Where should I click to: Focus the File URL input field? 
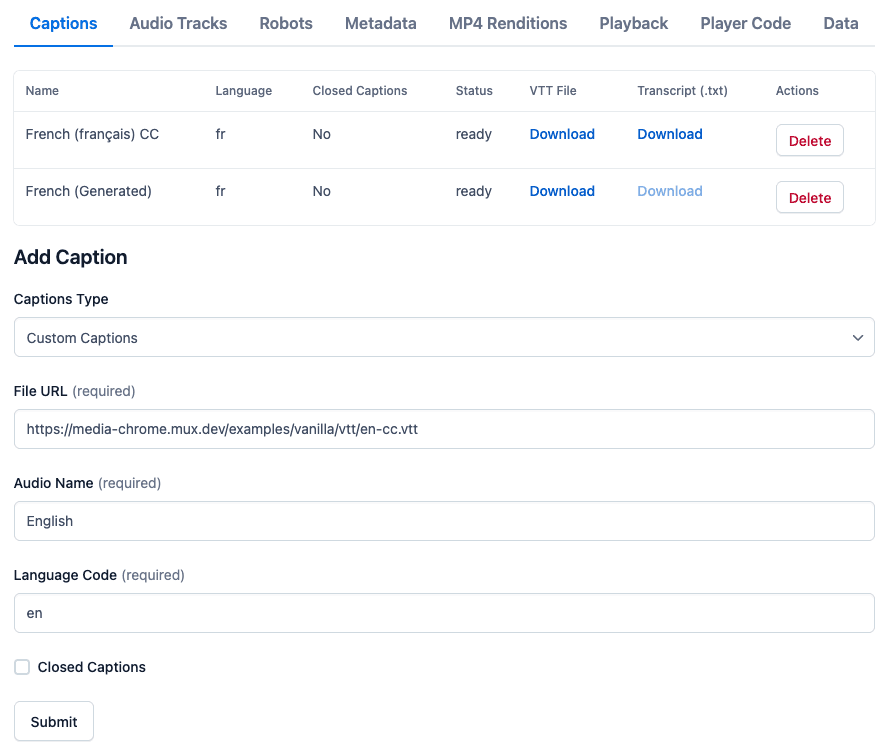click(x=444, y=429)
